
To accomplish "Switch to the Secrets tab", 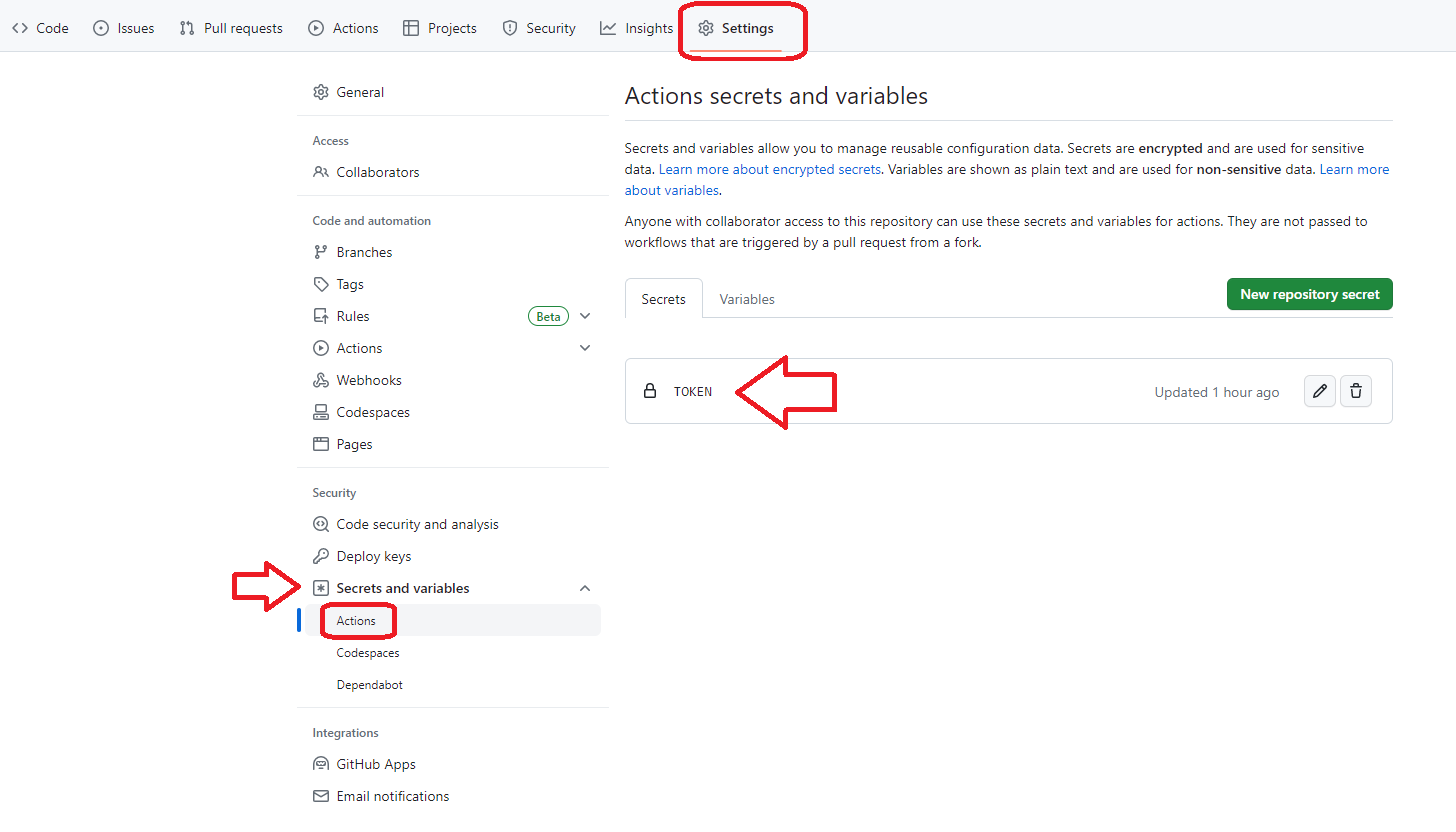I will (664, 298).
